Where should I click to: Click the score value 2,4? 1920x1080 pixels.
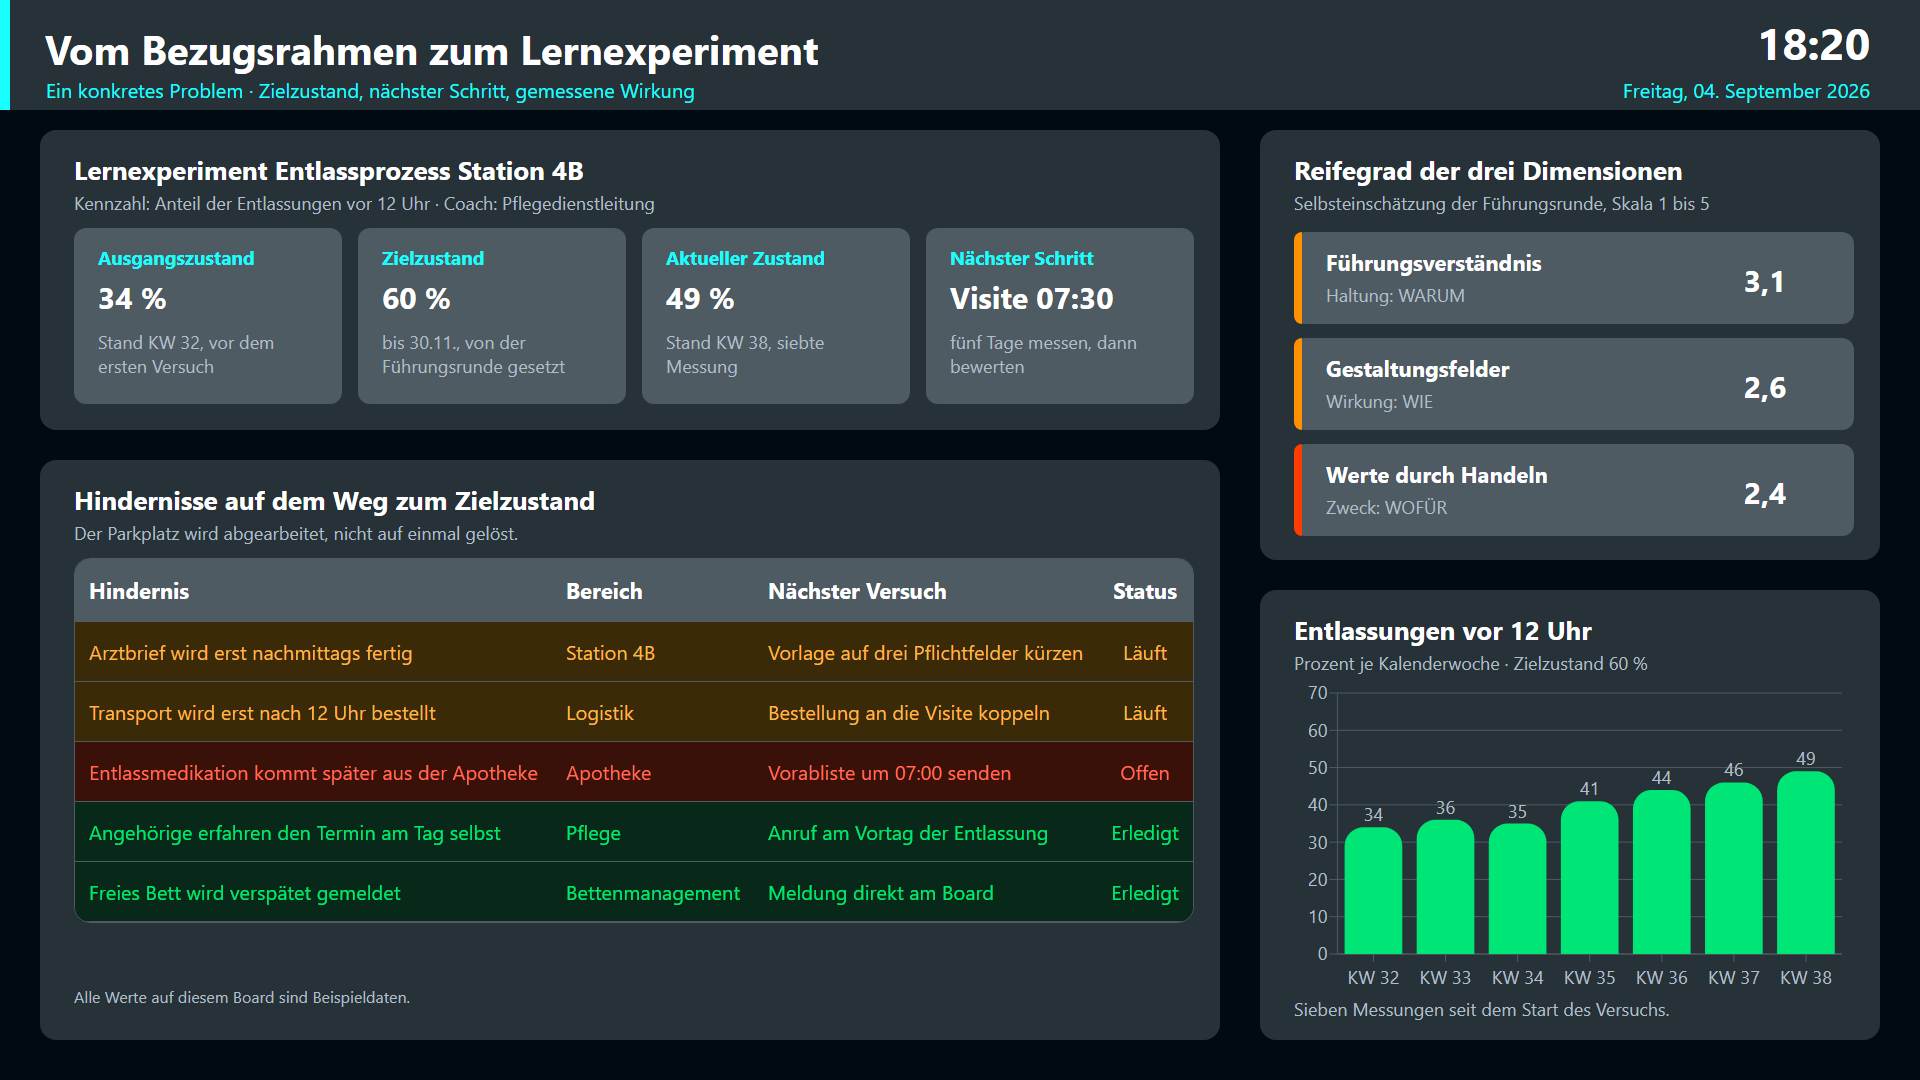[1764, 494]
